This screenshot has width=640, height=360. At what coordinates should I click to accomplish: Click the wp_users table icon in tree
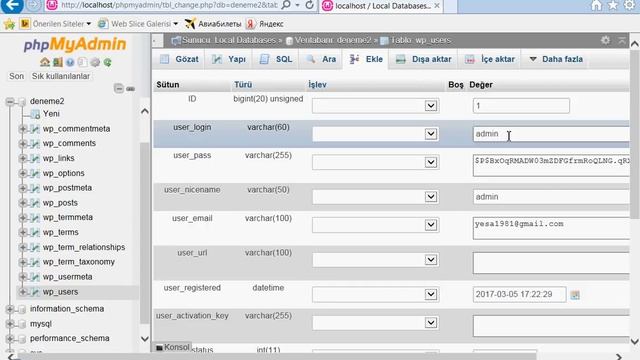35,292
